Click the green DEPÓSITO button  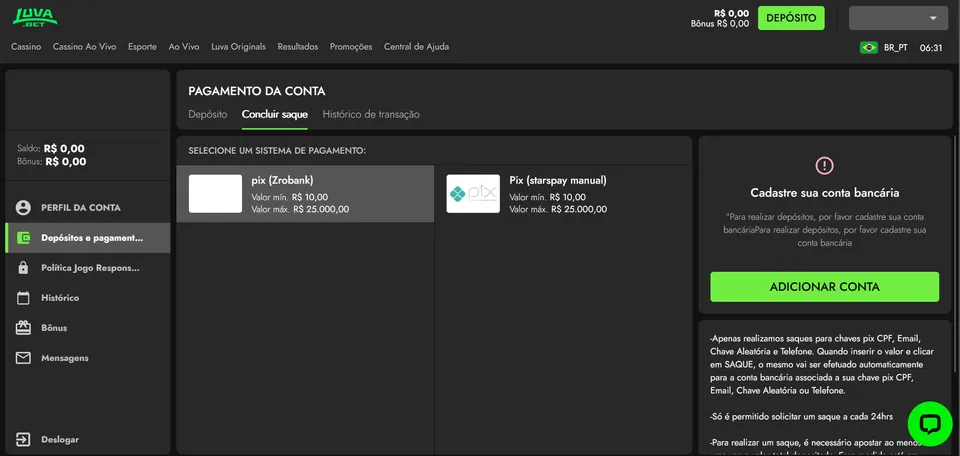pyautogui.click(x=791, y=18)
